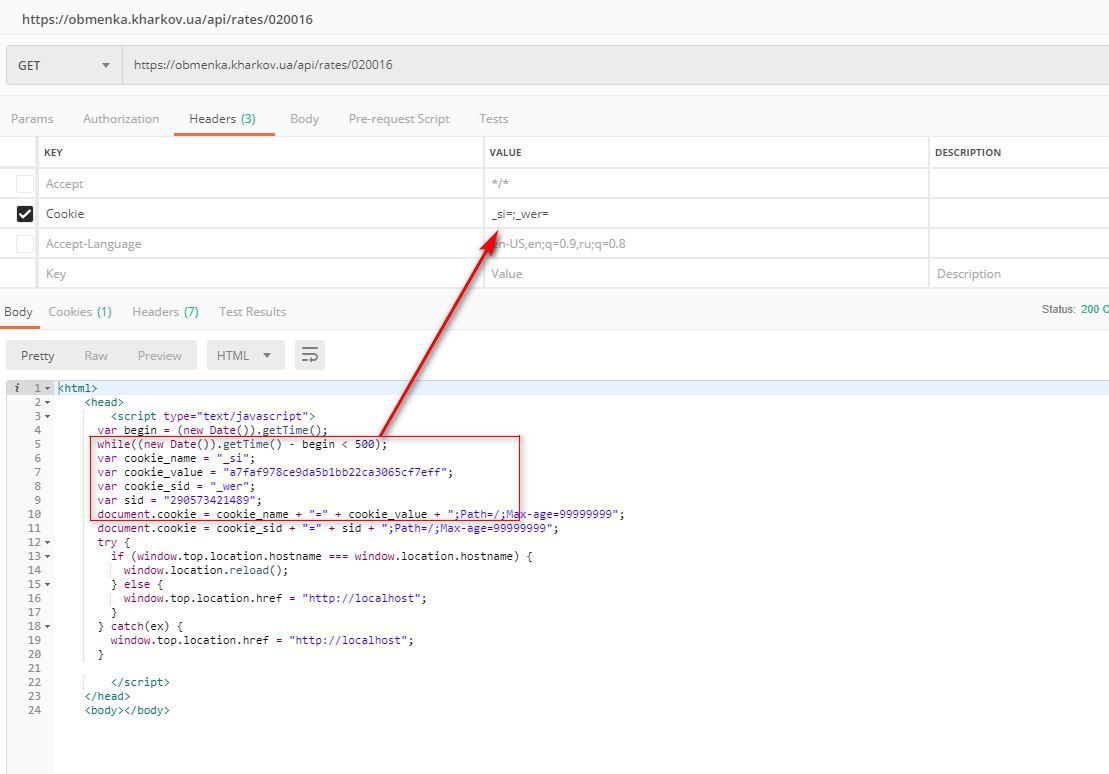Collapse the catch block on line 18
The height and width of the screenshot is (774, 1109).
click(48, 627)
